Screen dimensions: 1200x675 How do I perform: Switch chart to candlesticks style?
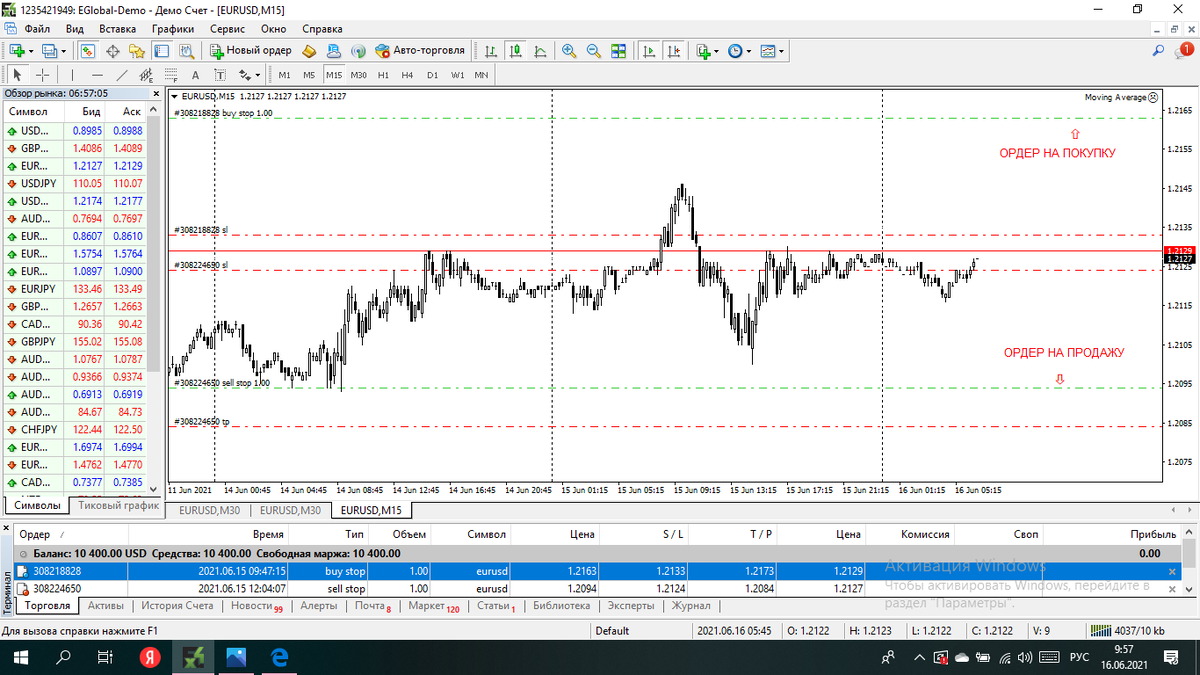(x=516, y=50)
